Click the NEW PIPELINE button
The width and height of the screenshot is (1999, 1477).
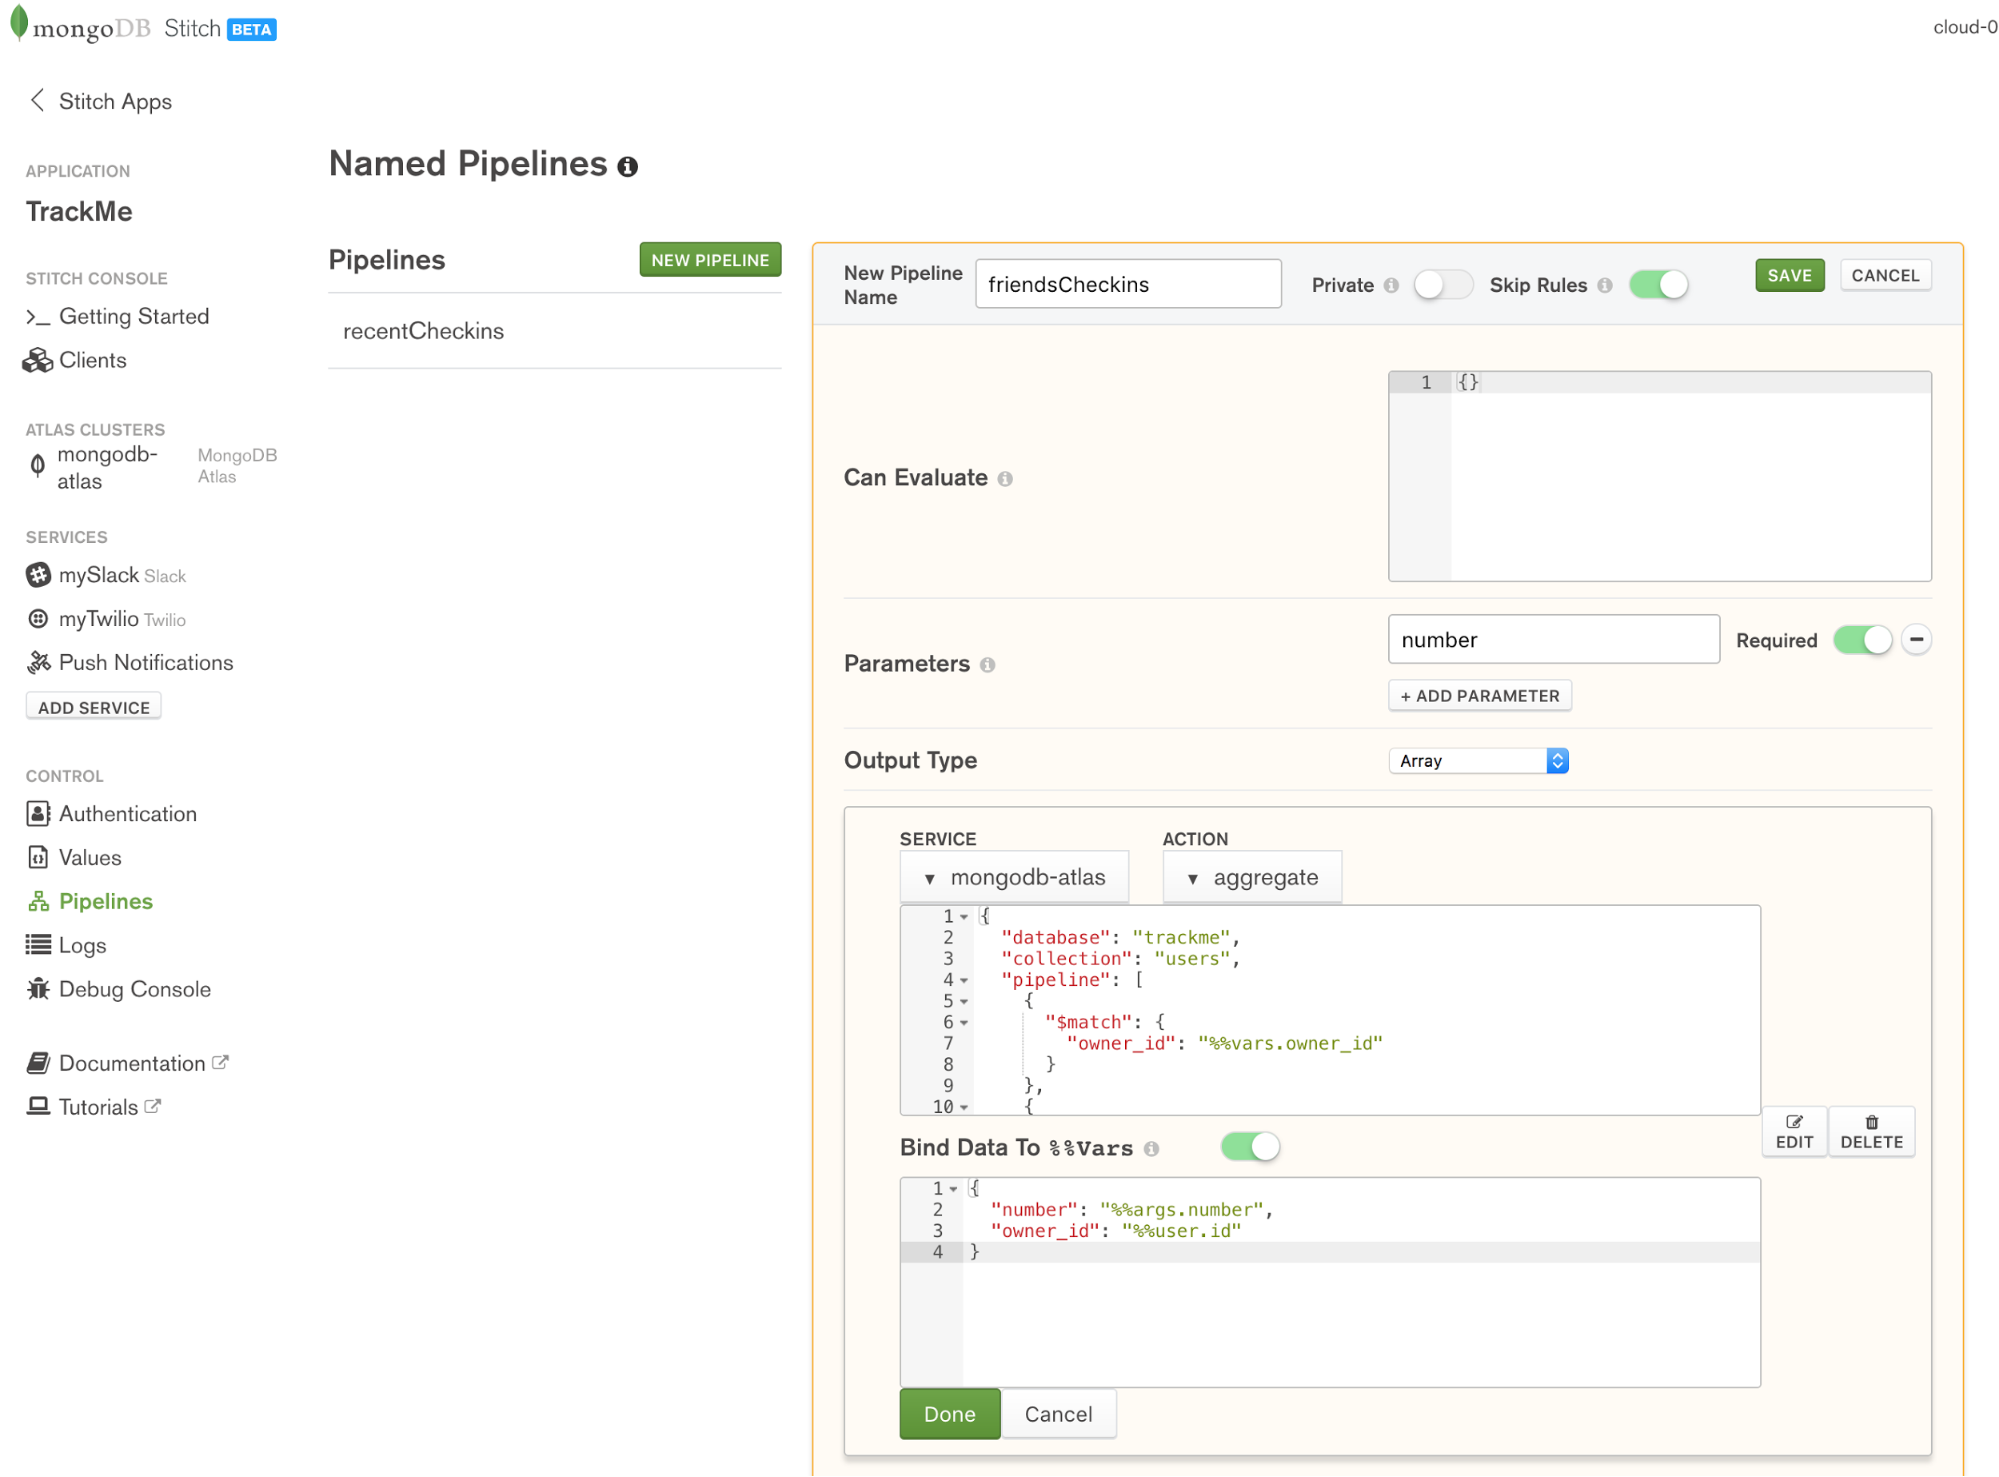(x=709, y=259)
